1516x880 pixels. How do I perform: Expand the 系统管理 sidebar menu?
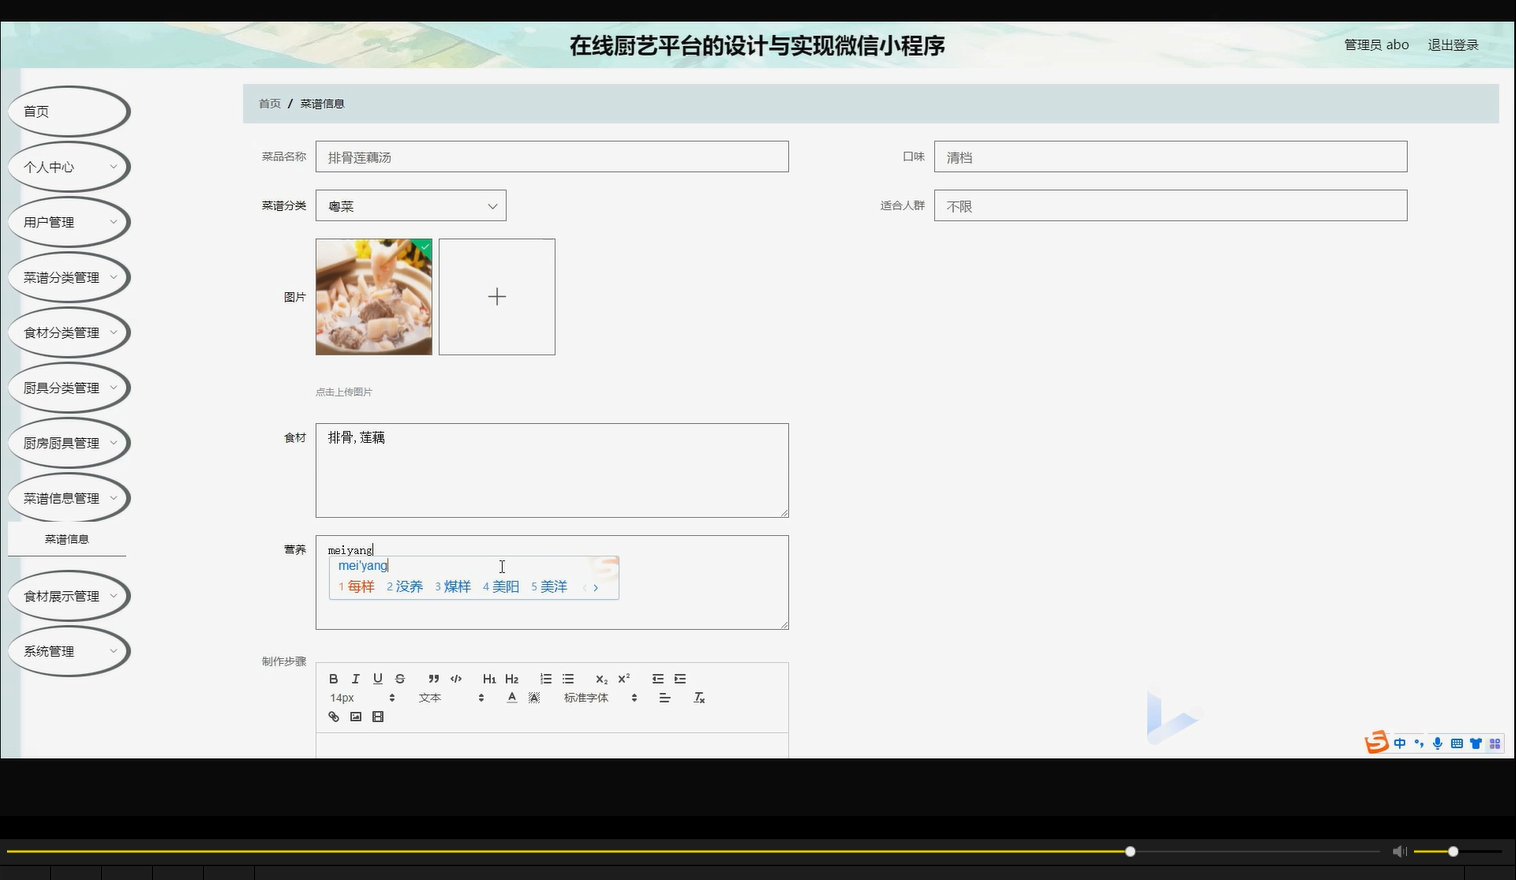pos(69,651)
